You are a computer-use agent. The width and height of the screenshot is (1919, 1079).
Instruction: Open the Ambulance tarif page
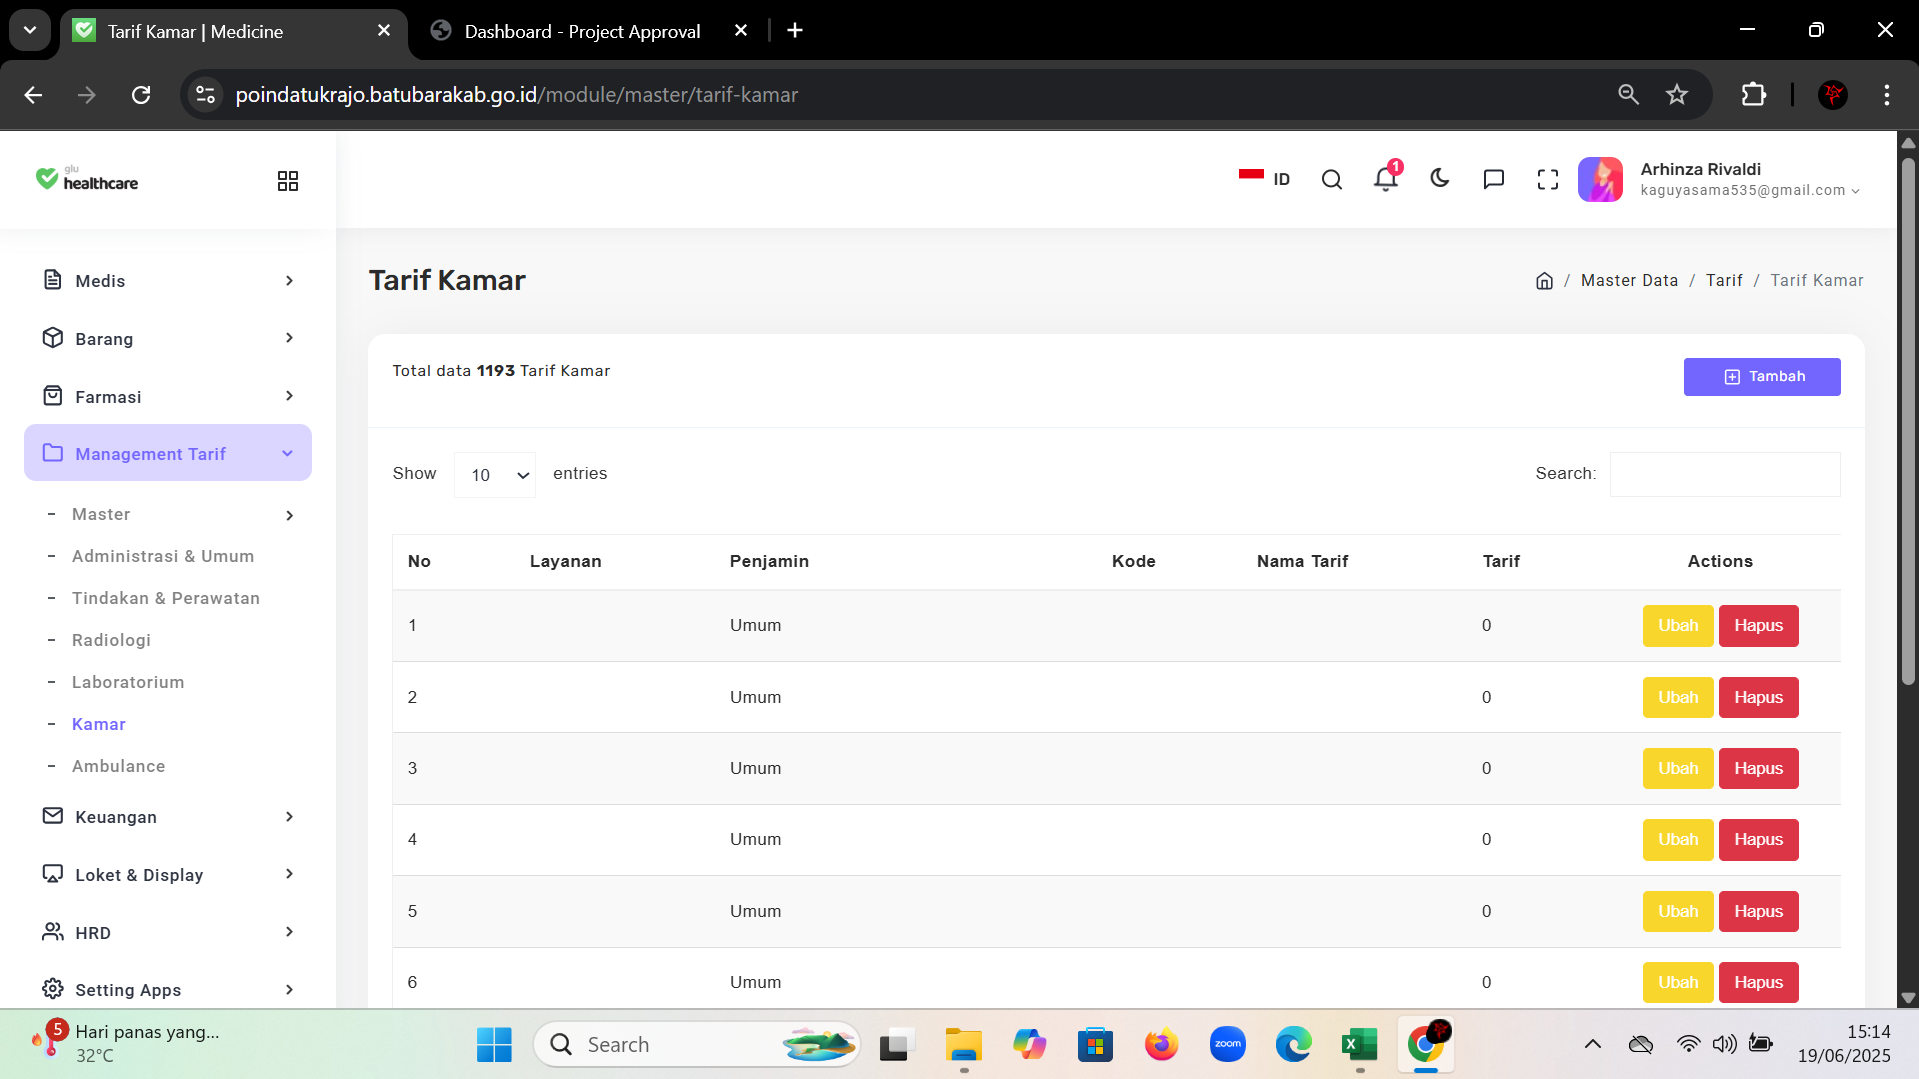118,766
